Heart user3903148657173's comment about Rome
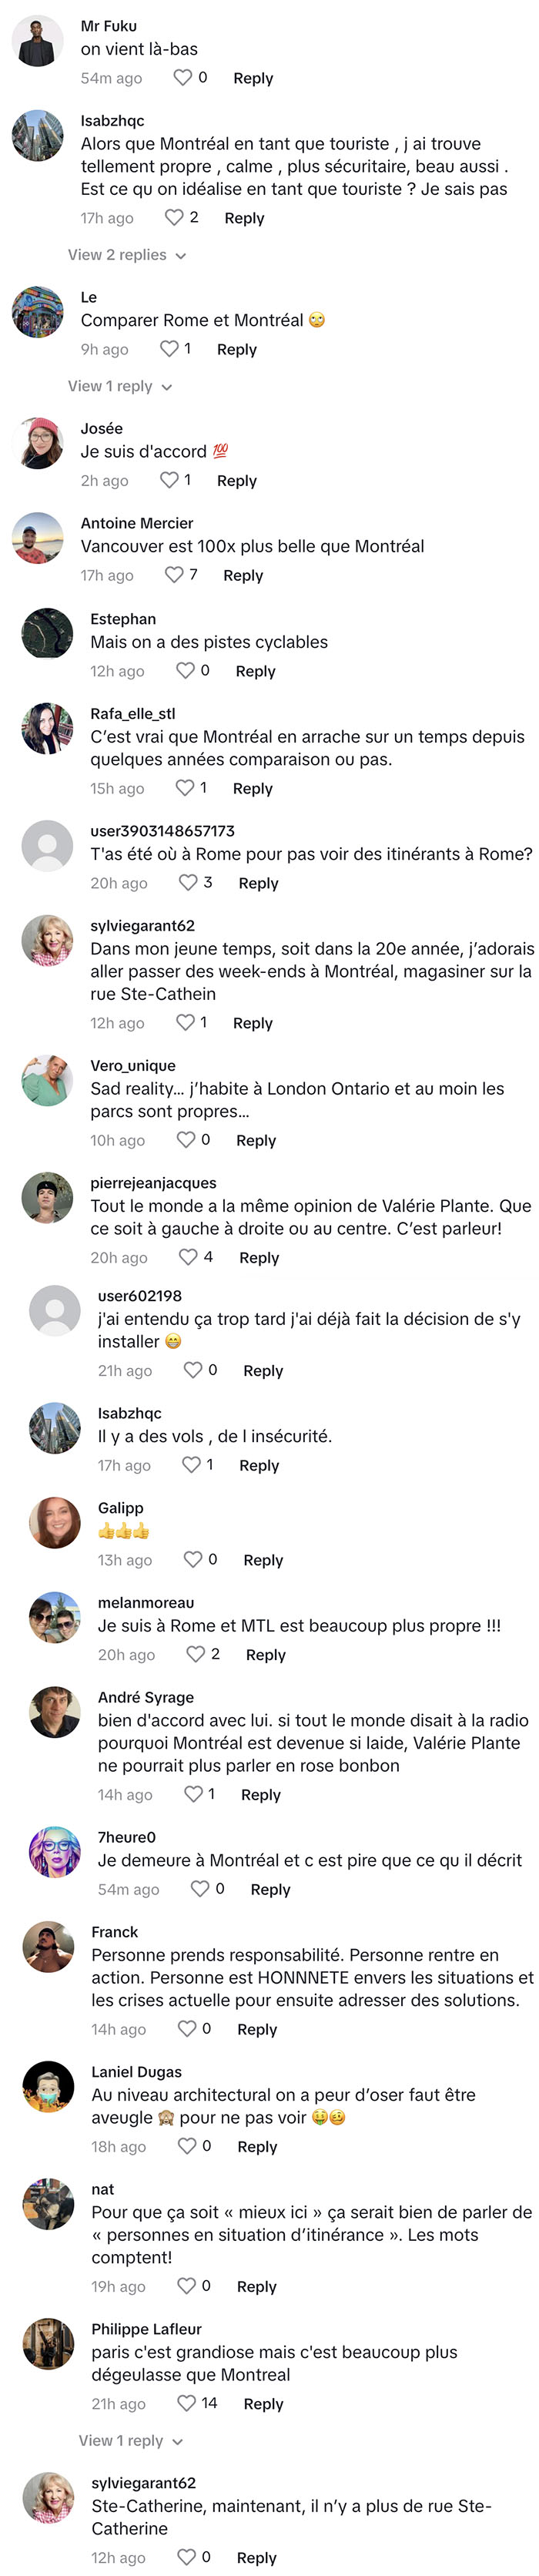 tap(188, 881)
